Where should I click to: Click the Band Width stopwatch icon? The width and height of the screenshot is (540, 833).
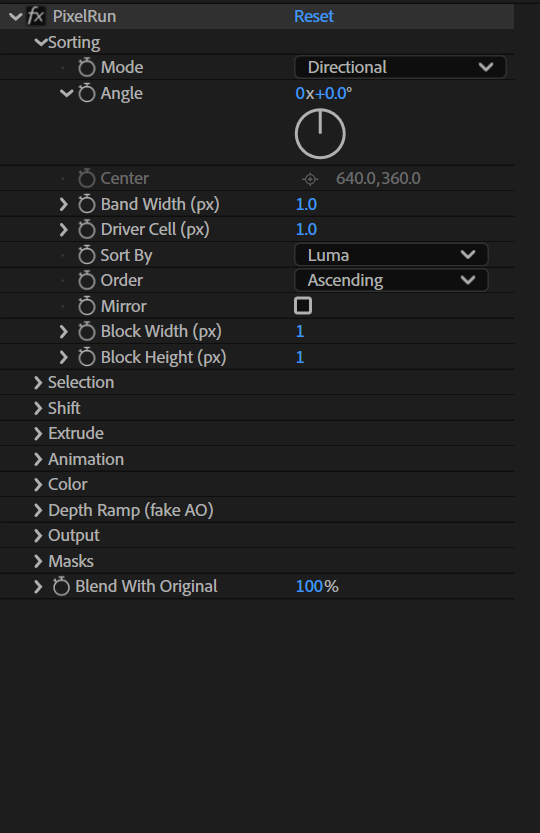[x=87, y=204]
